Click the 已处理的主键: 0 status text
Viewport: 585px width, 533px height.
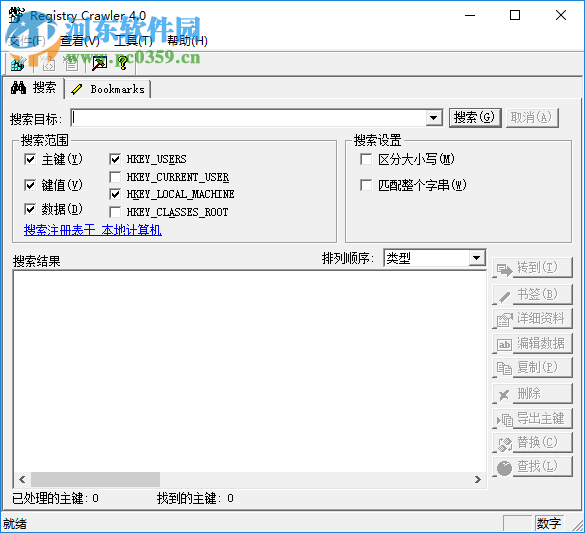(55, 498)
